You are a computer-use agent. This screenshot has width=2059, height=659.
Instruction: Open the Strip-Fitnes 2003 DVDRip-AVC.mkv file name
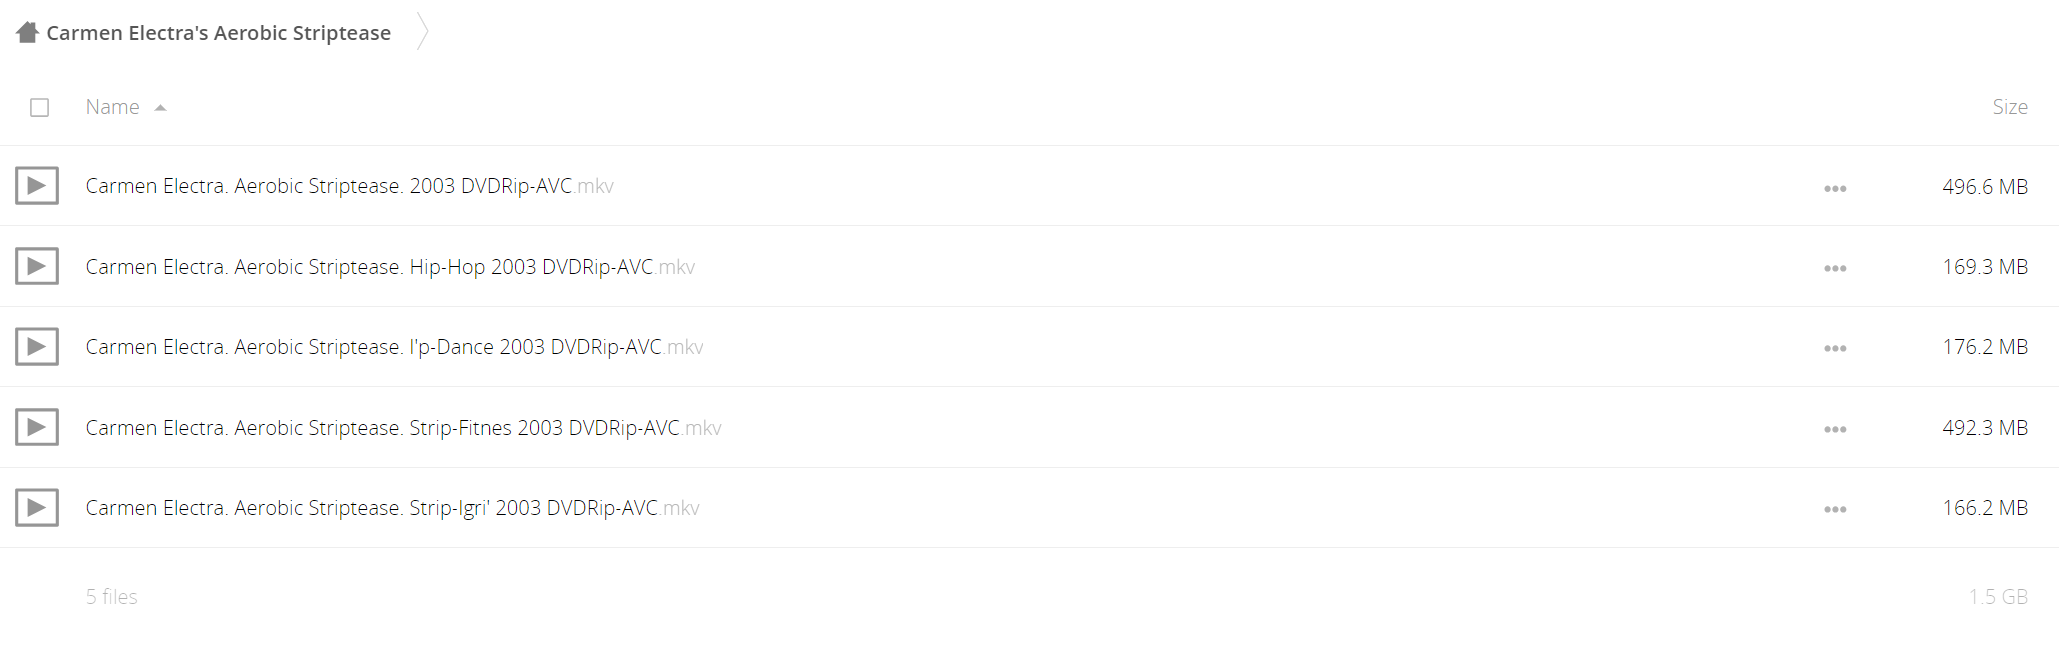[403, 428]
